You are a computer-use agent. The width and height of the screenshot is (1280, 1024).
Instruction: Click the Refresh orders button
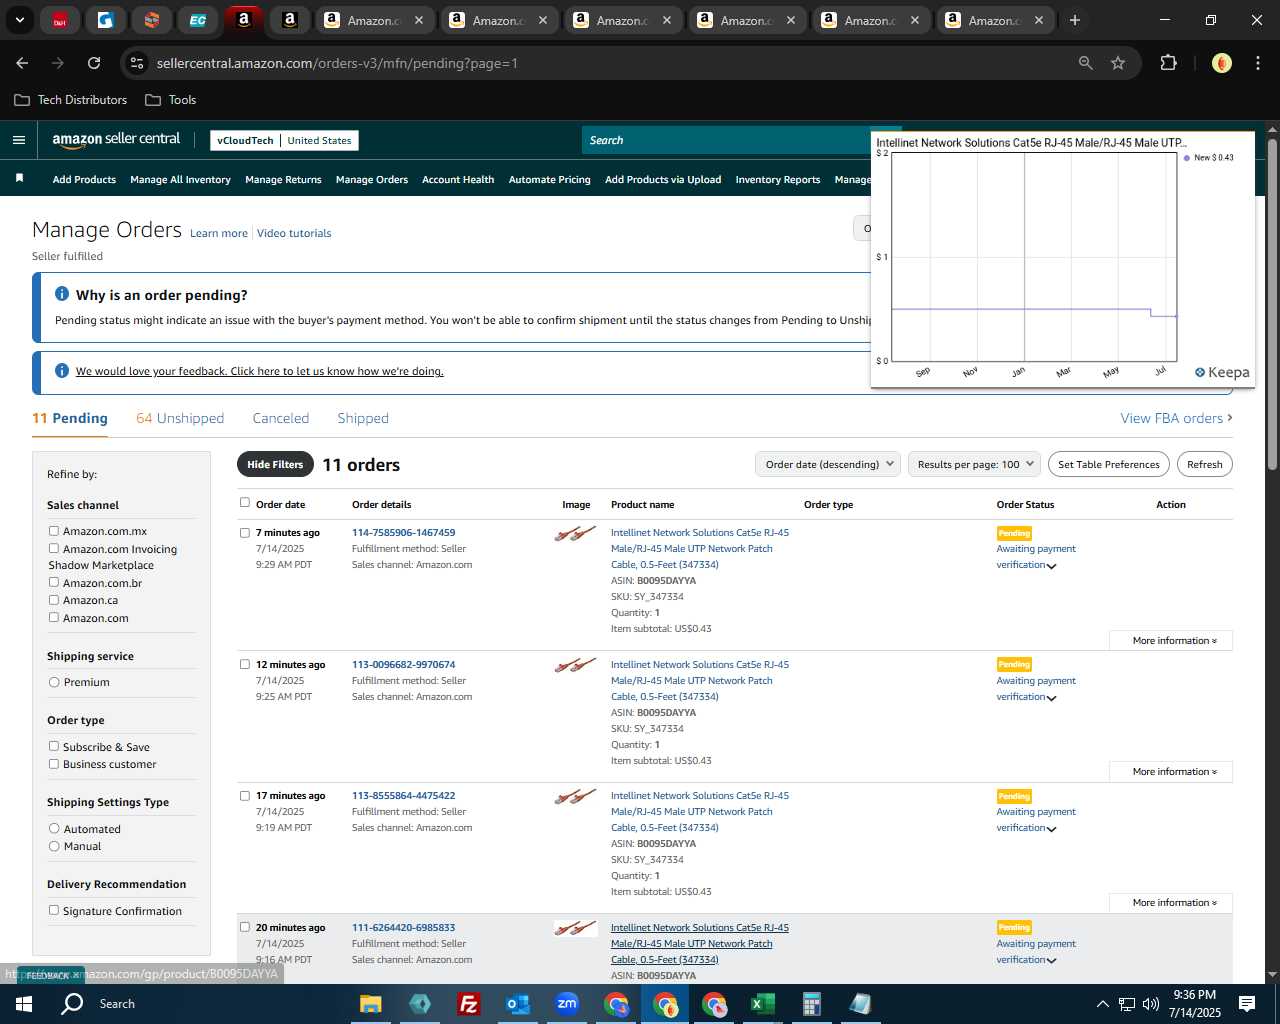click(x=1204, y=464)
